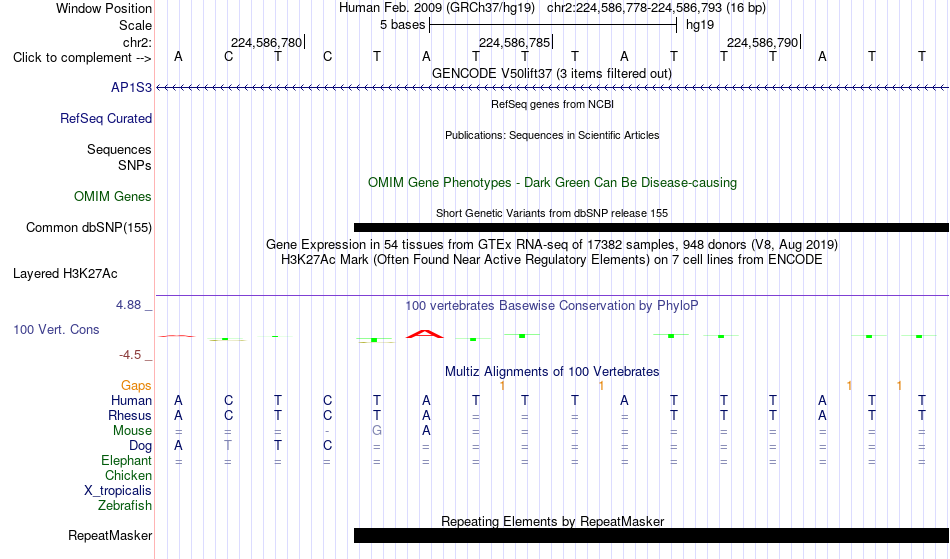This screenshot has height=559, width=950.
Task: Select the 100 Vert. Cons label
Action: pos(56,329)
